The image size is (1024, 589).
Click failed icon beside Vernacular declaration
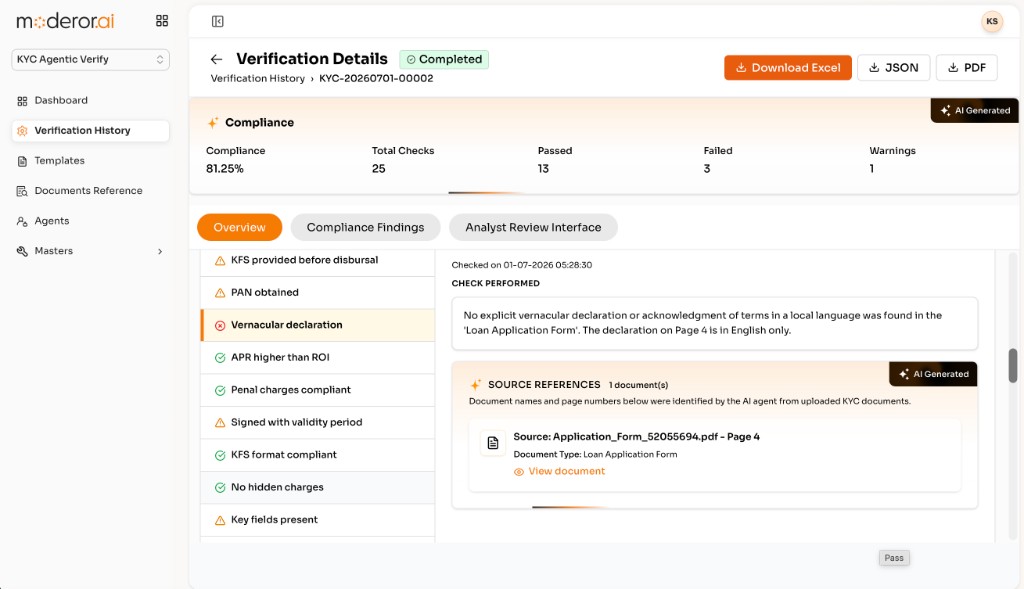pos(220,326)
